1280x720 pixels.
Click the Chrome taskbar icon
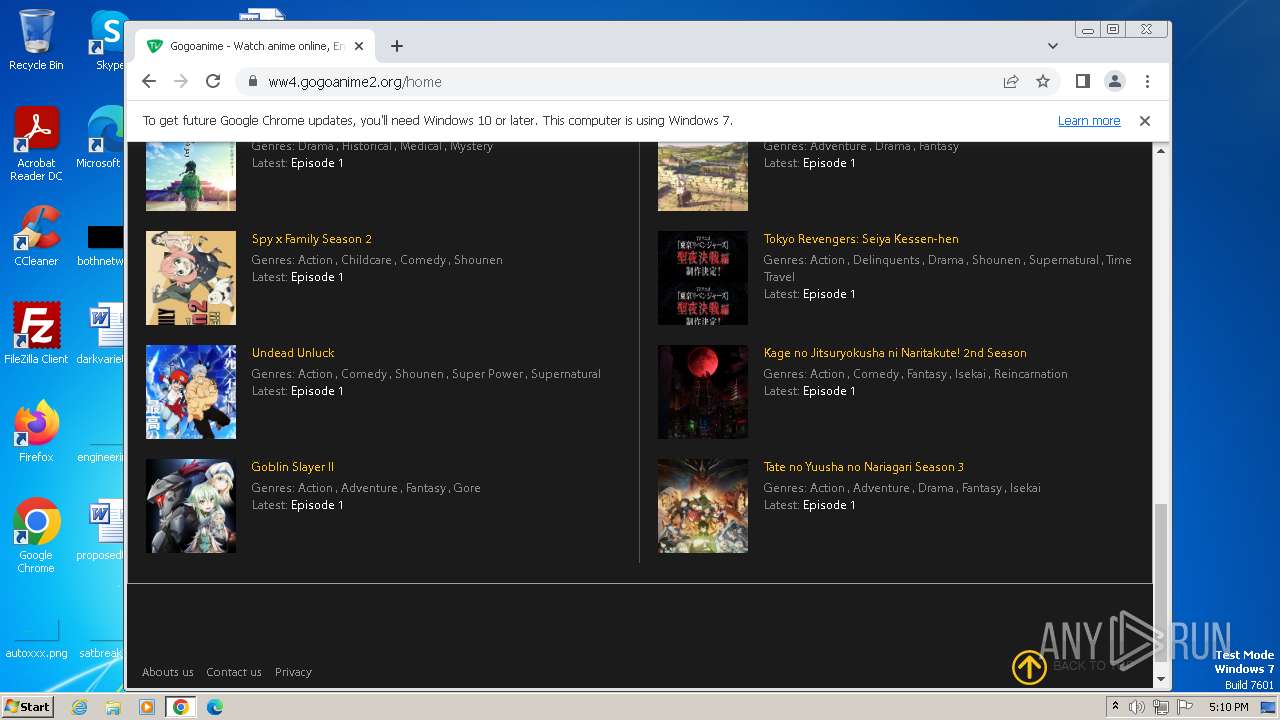(181, 707)
